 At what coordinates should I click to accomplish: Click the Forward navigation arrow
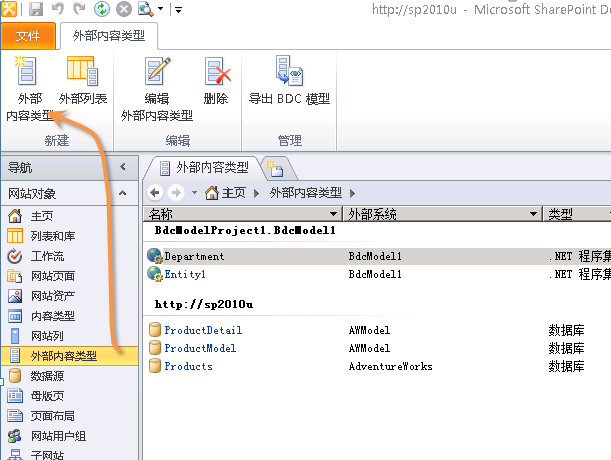coord(176,193)
